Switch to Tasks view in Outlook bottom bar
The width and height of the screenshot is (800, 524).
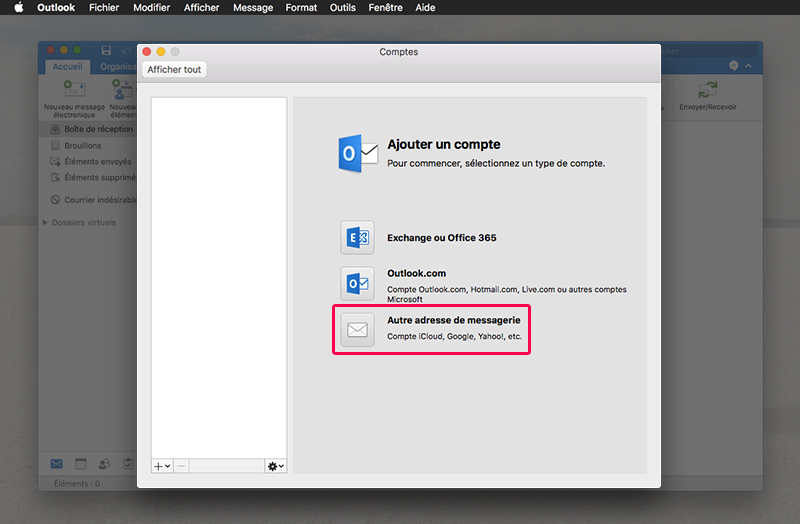point(128,464)
